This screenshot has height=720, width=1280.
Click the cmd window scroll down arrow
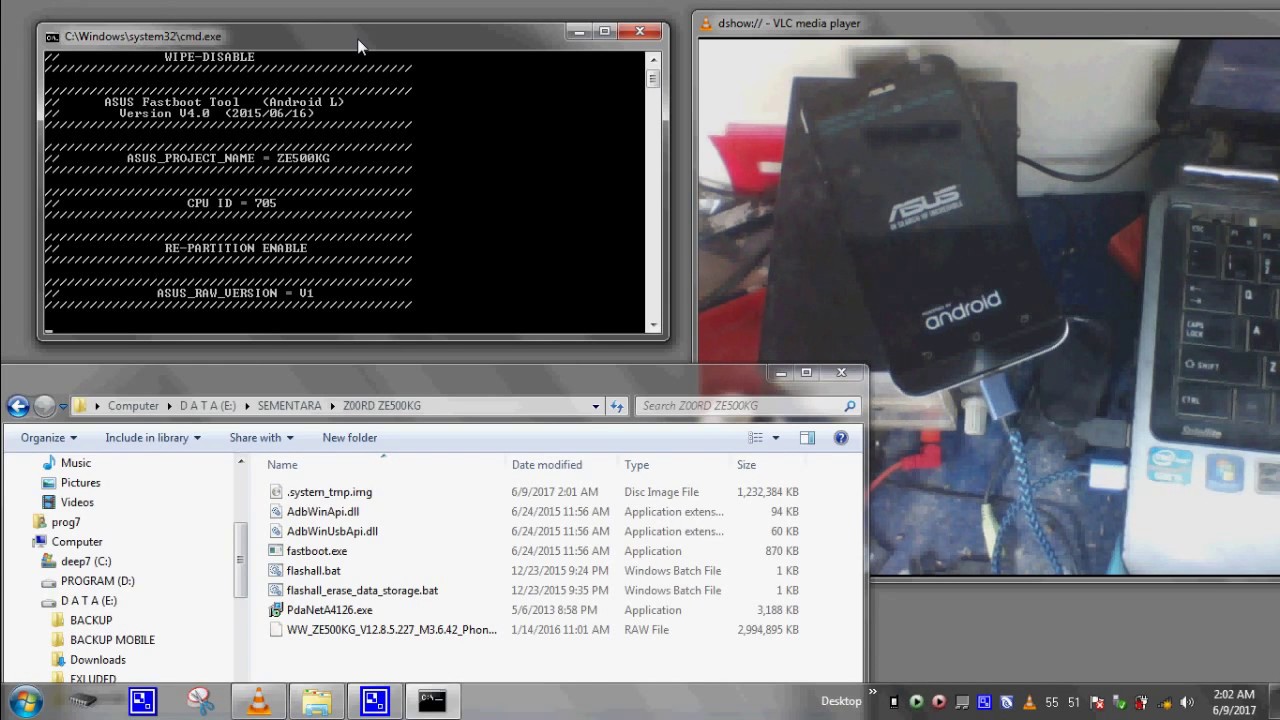(653, 325)
